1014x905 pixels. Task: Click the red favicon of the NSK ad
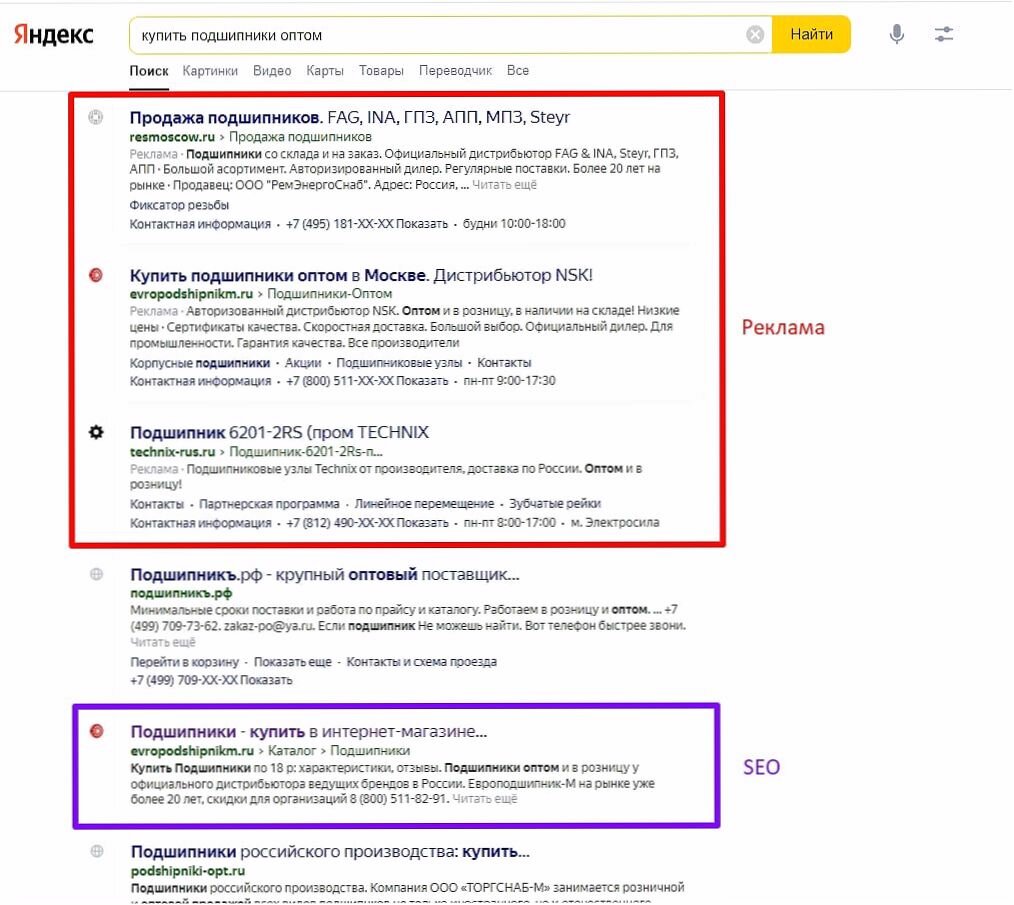(95, 273)
